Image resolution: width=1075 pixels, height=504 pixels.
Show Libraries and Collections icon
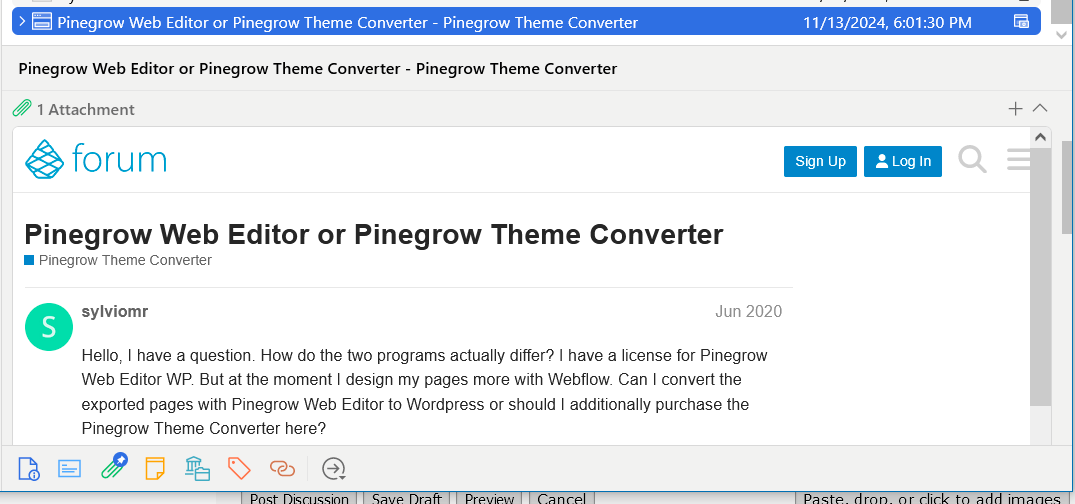pyautogui.click(x=197, y=468)
